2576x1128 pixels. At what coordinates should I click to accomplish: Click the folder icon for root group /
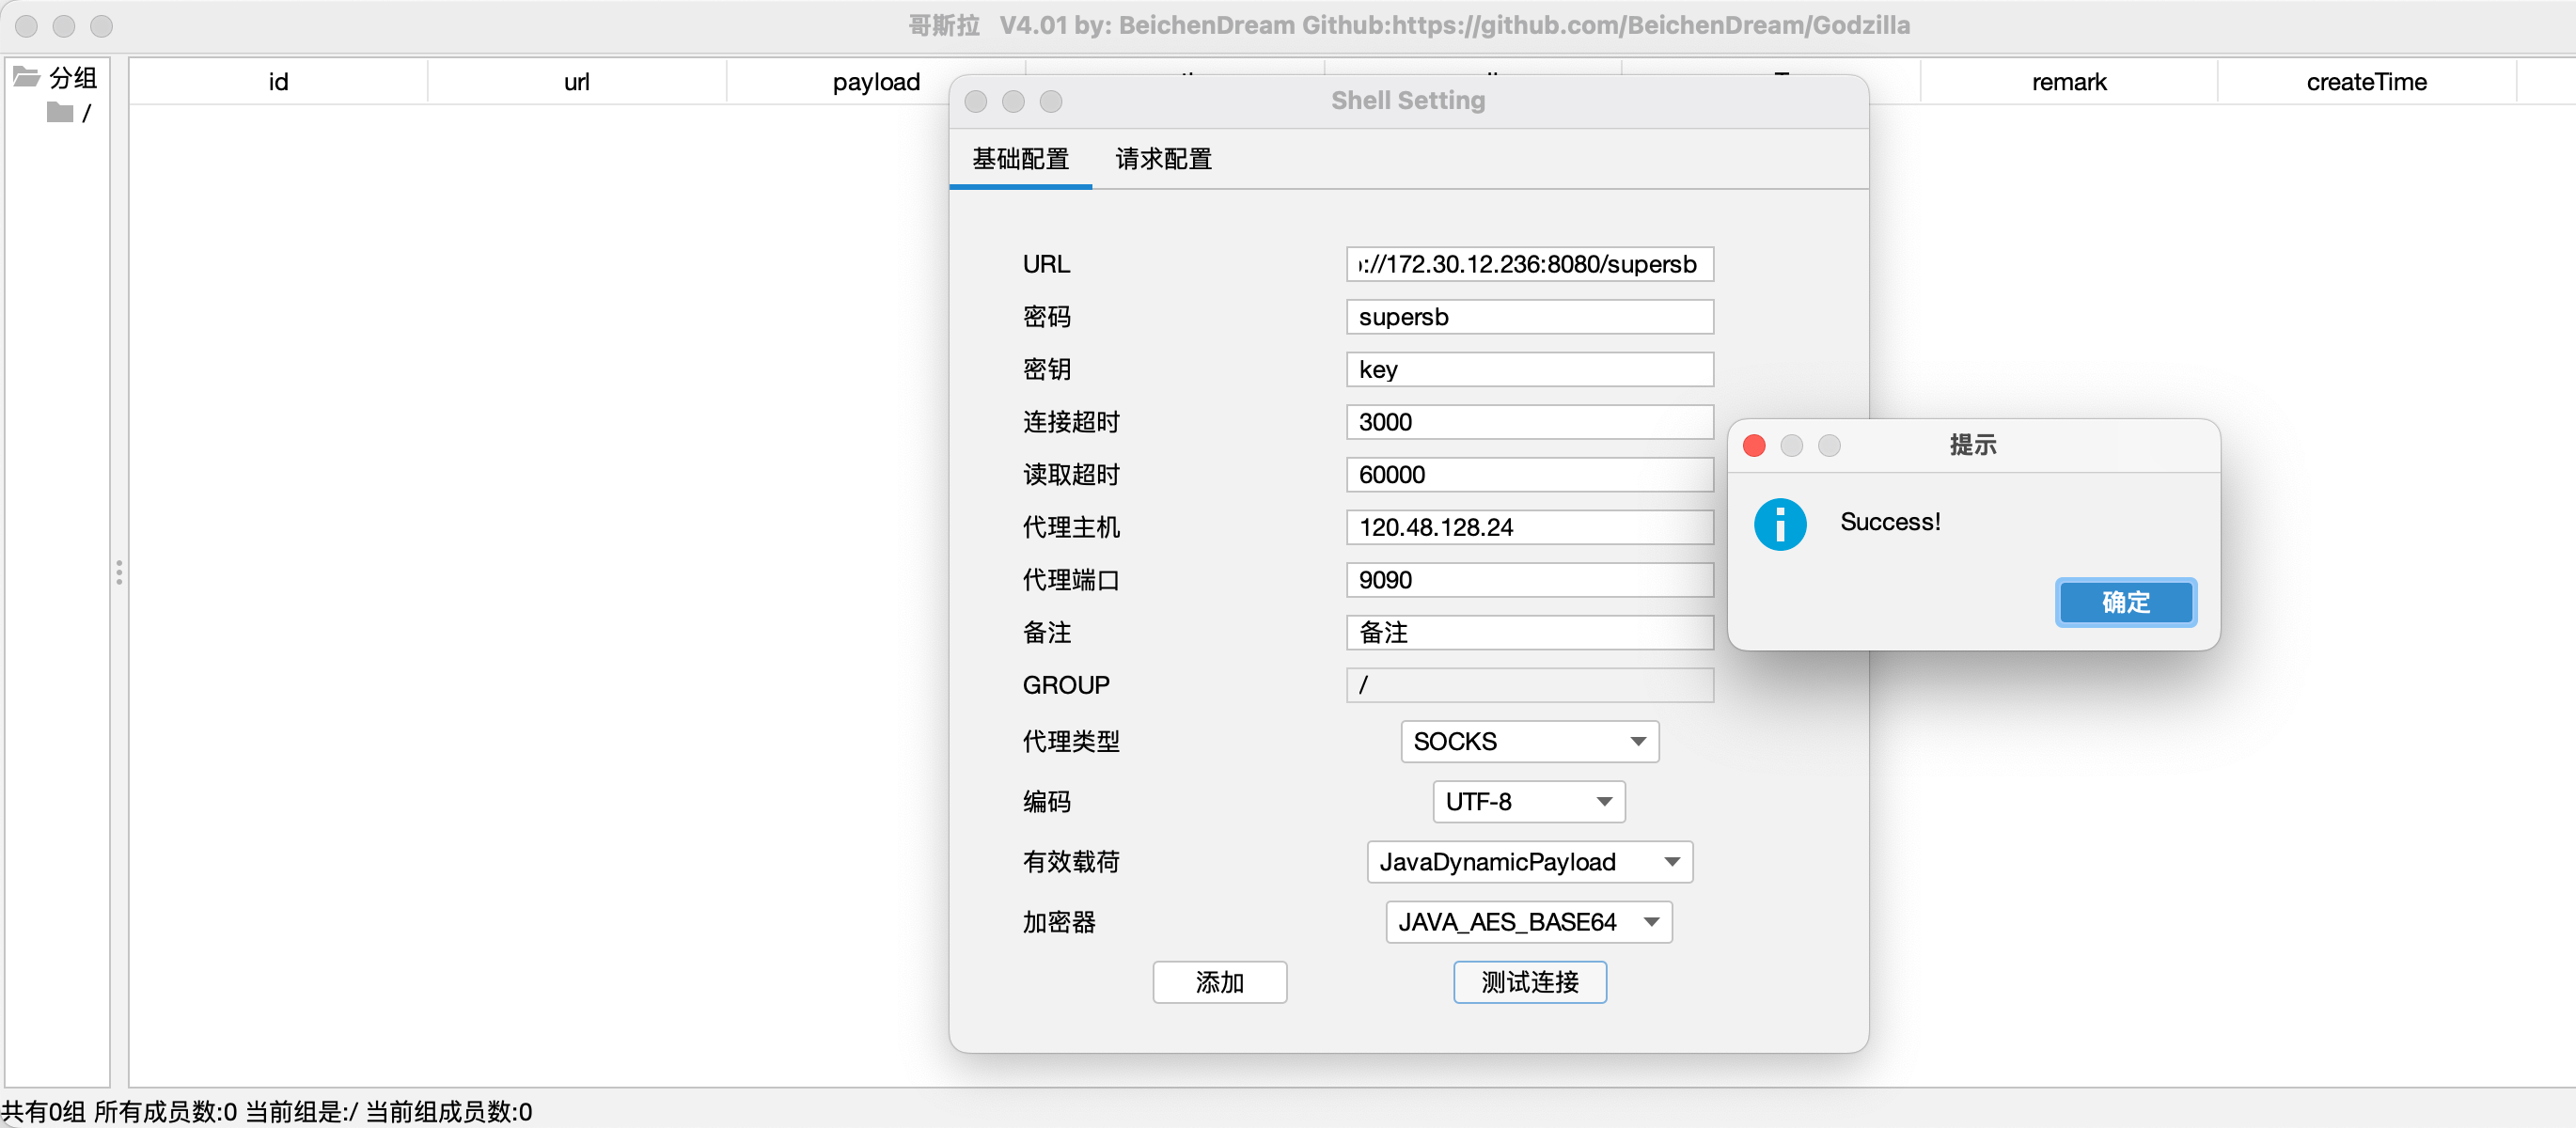[x=60, y=113]
